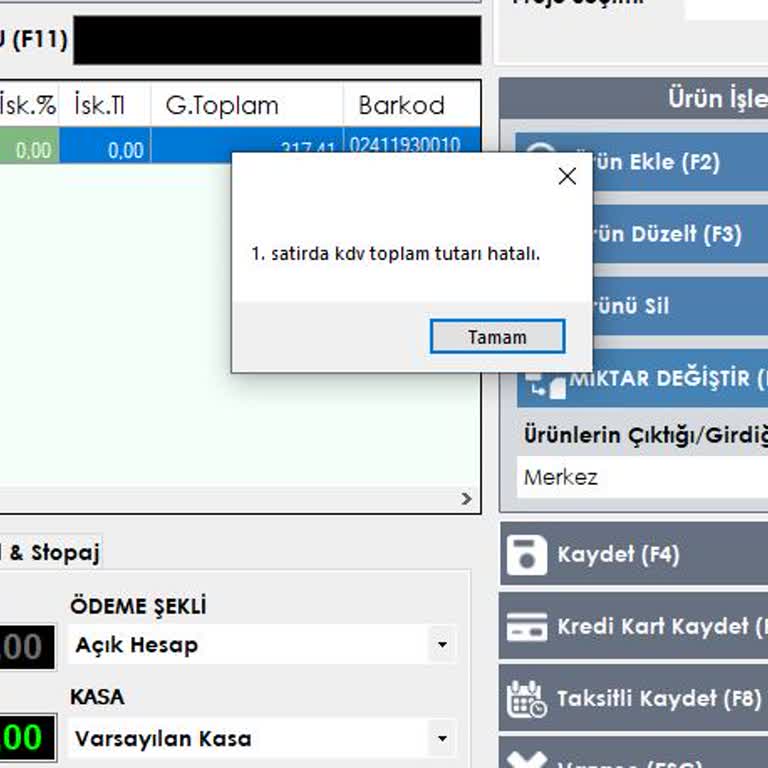Click the green 0,00 İsk.% cell
The width and height of the screenshot is (768, 768).
29,145
